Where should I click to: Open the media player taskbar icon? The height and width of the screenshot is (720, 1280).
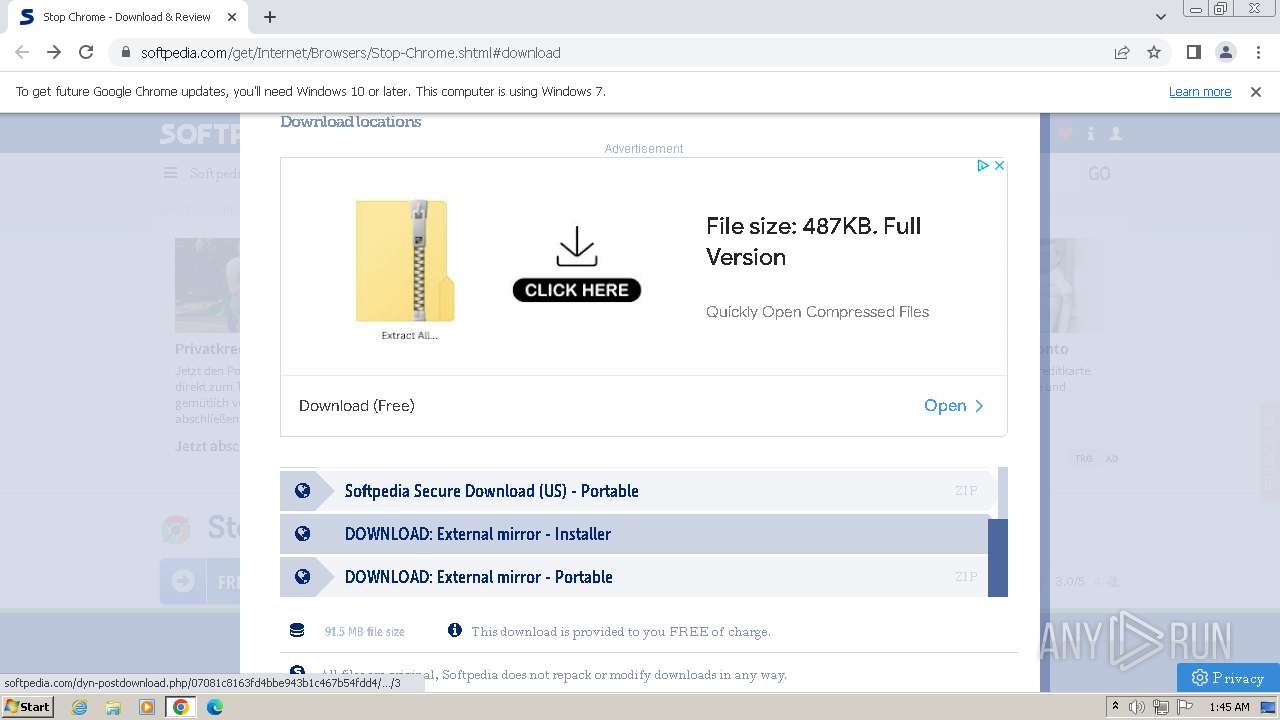pos(147,707)
